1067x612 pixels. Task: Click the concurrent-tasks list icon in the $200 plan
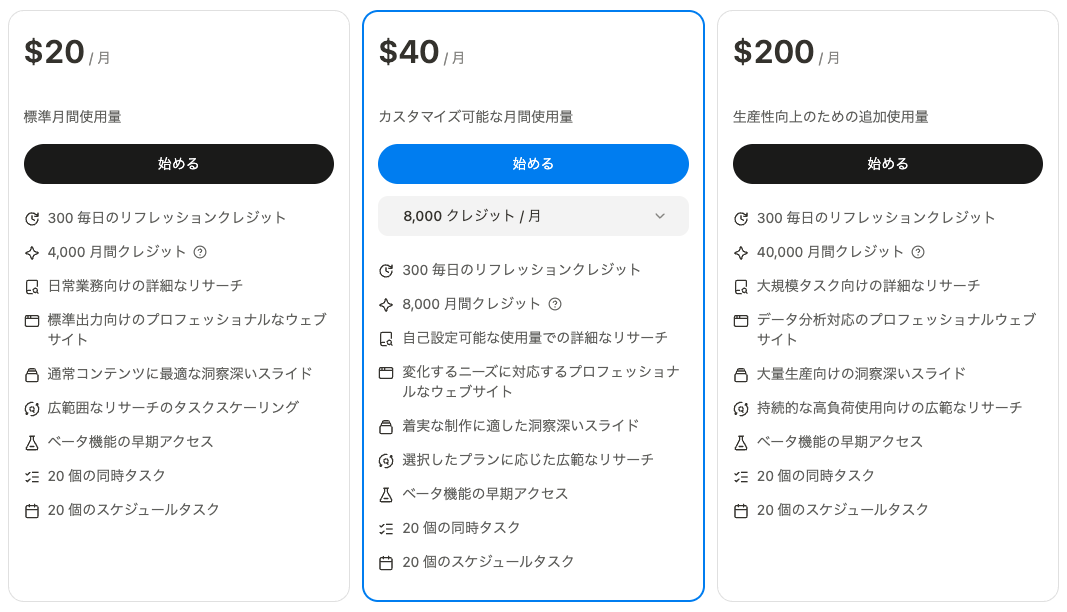pos(741,476)
